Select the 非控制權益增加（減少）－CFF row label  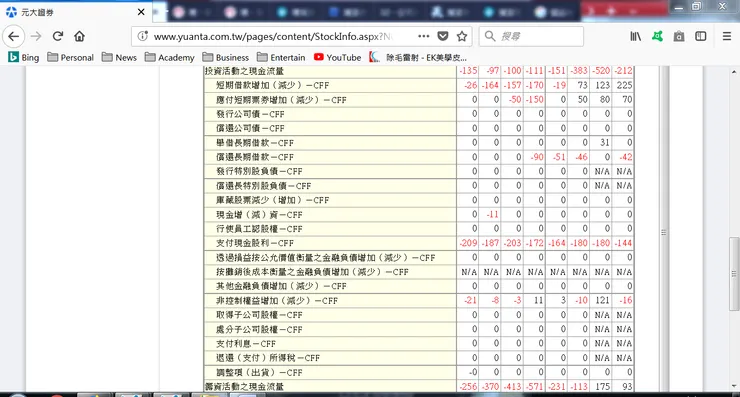277,301
